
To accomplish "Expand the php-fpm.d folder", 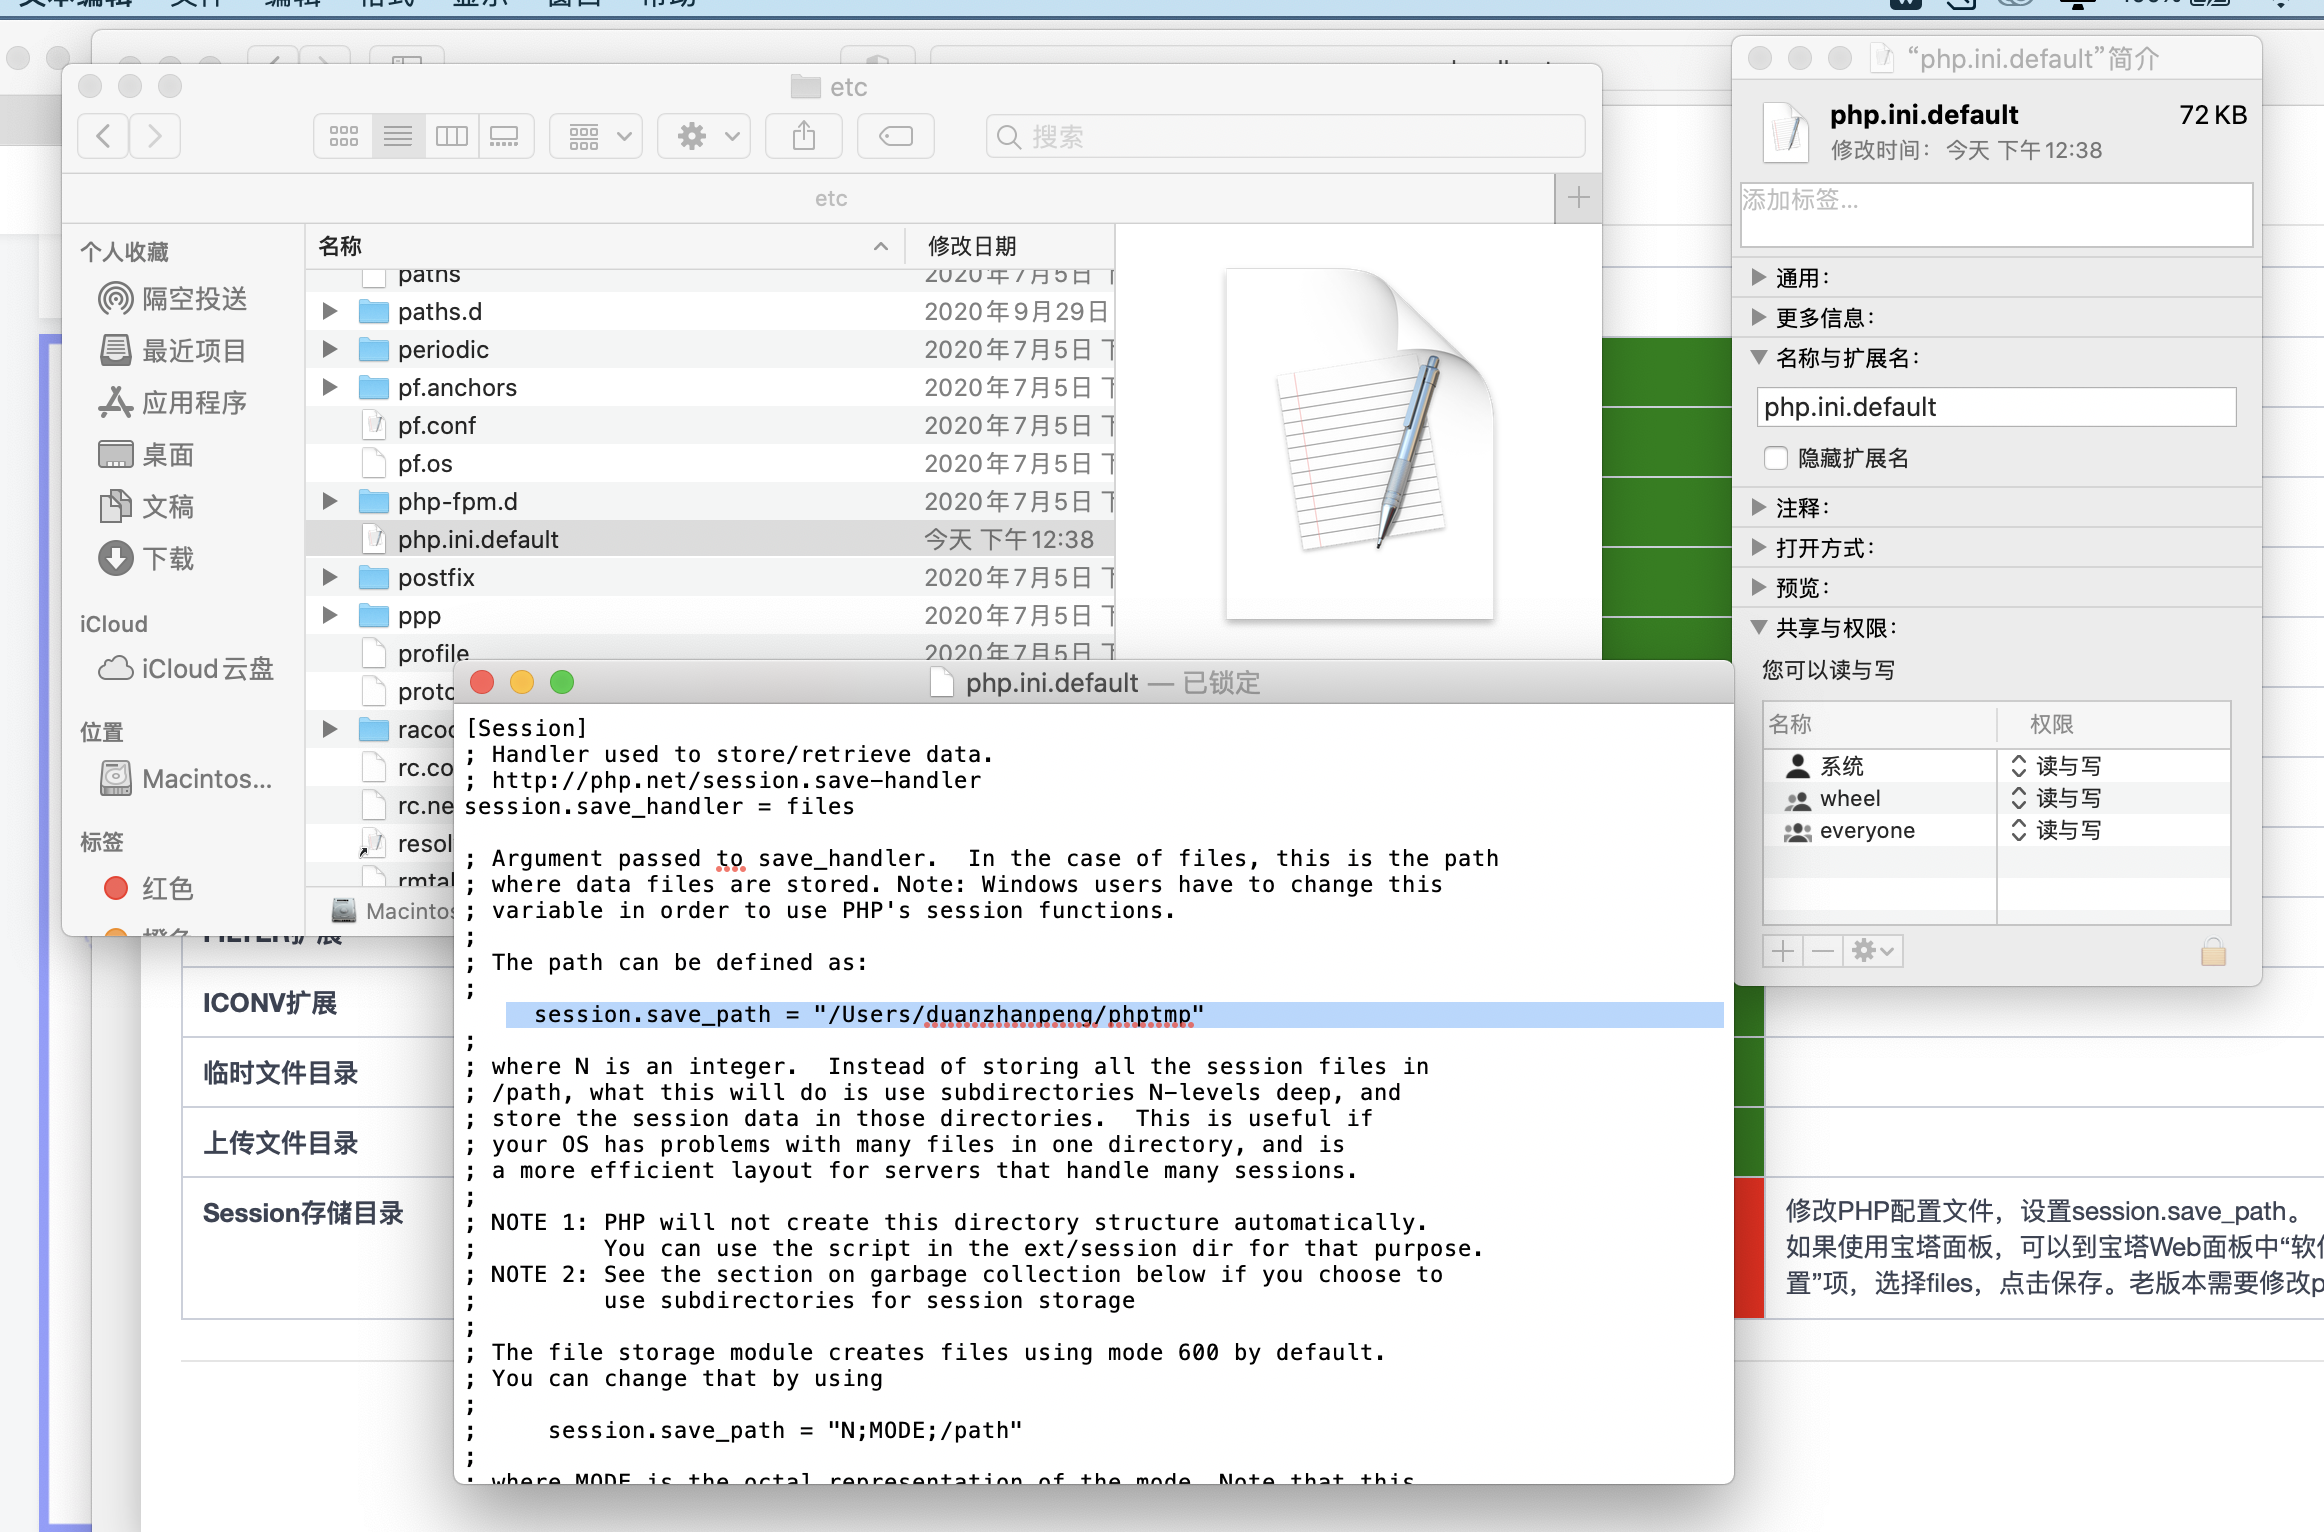I will [x=329, y=501].
